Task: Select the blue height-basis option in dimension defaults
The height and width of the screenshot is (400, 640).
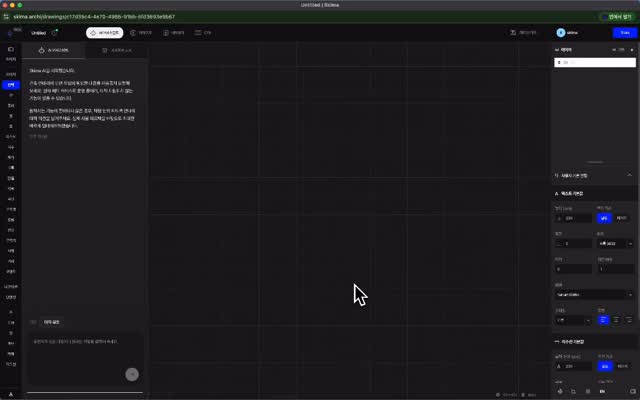Action: point(604,367)
